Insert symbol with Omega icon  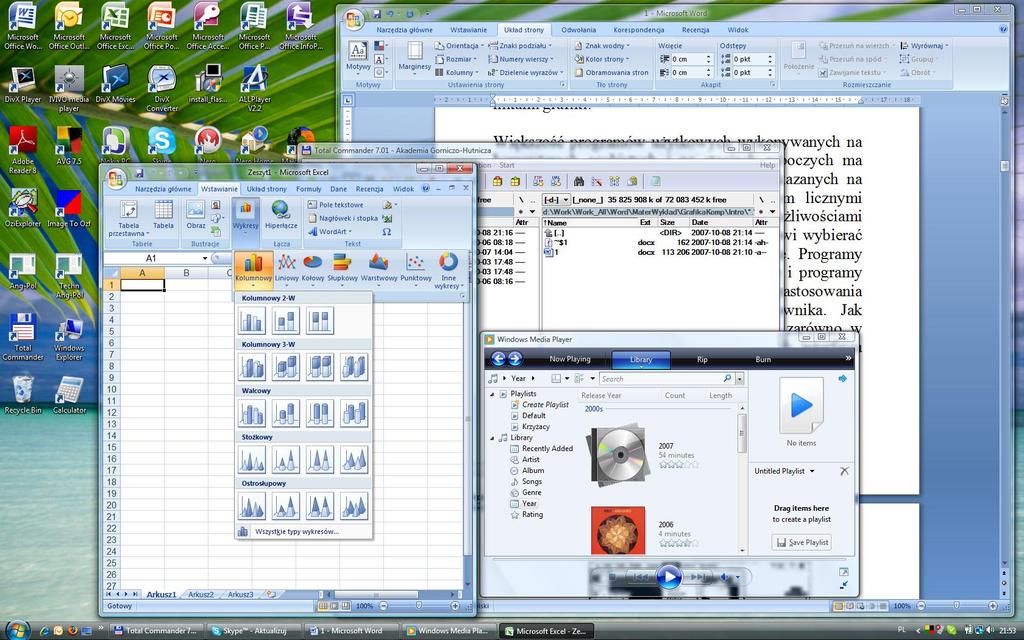point(387,231)
